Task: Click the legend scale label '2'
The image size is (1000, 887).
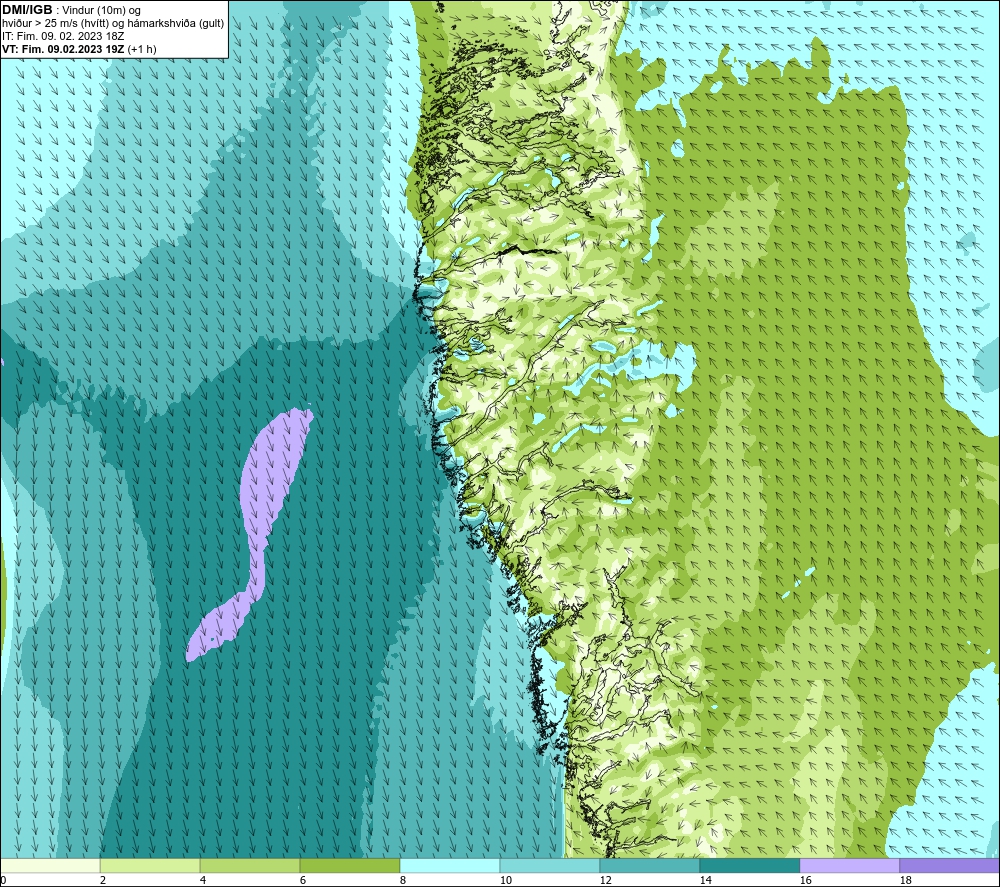Action: (103, 880)
